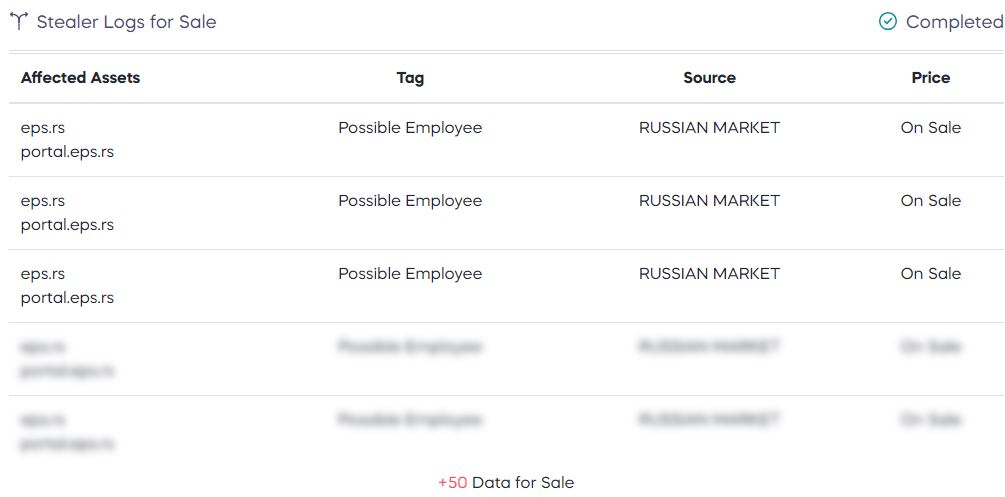Click the Stealer Logs branch icon
The image size is (1005, 497).
tap(19, 22)
